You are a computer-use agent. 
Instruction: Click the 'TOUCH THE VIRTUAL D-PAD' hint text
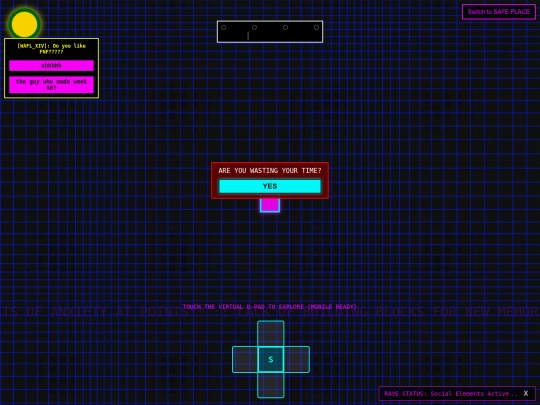coord(269,307)
